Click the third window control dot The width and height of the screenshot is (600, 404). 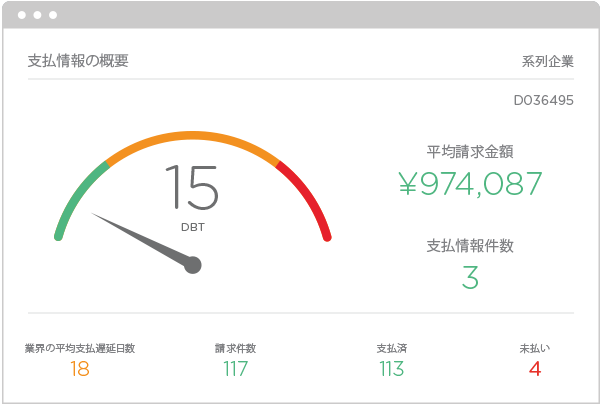coord(52,16)
